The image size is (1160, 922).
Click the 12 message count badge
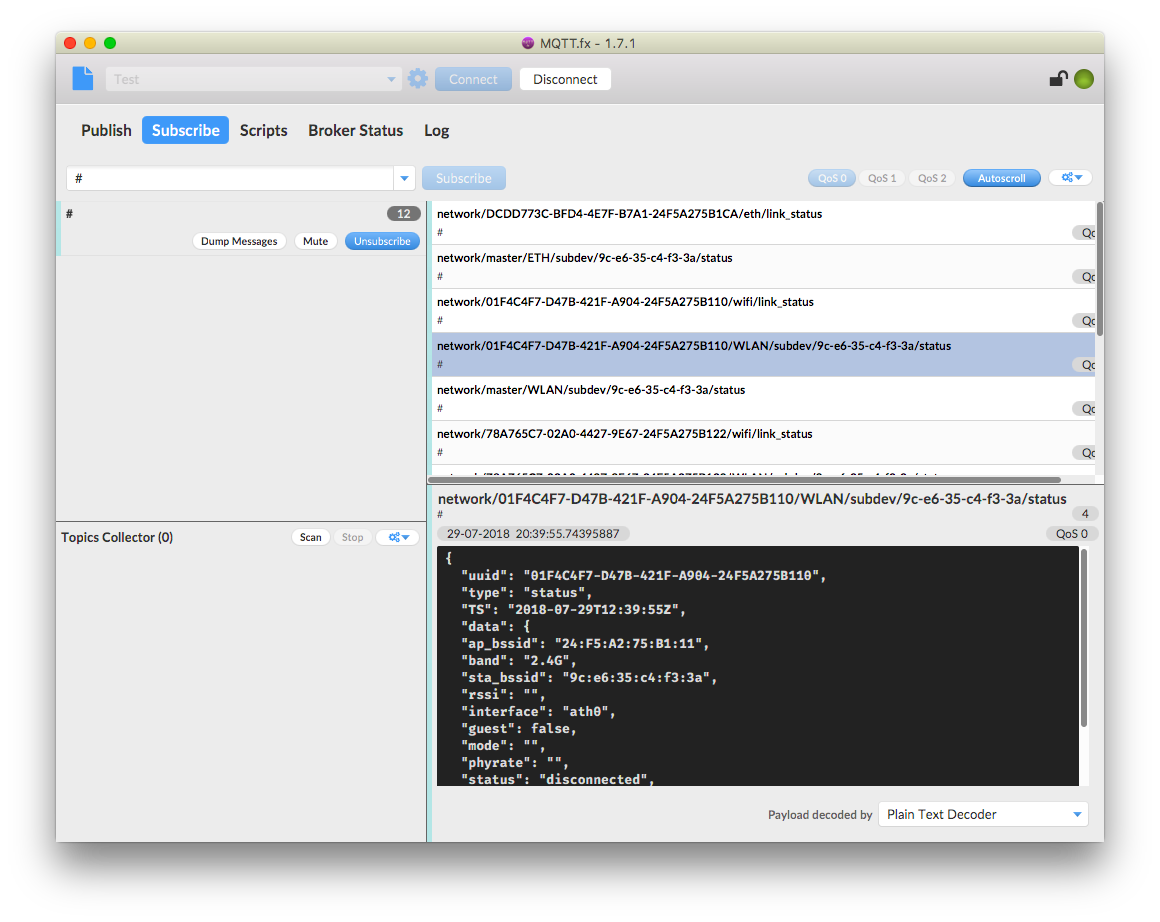(403, 214)
